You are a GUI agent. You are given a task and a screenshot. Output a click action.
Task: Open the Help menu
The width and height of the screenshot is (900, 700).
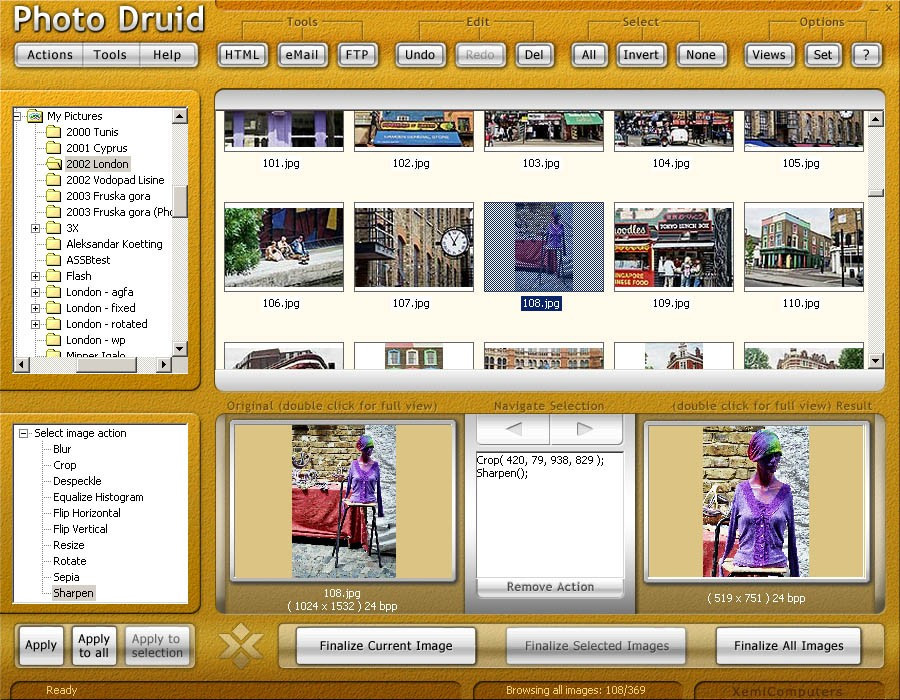point(167,55)
